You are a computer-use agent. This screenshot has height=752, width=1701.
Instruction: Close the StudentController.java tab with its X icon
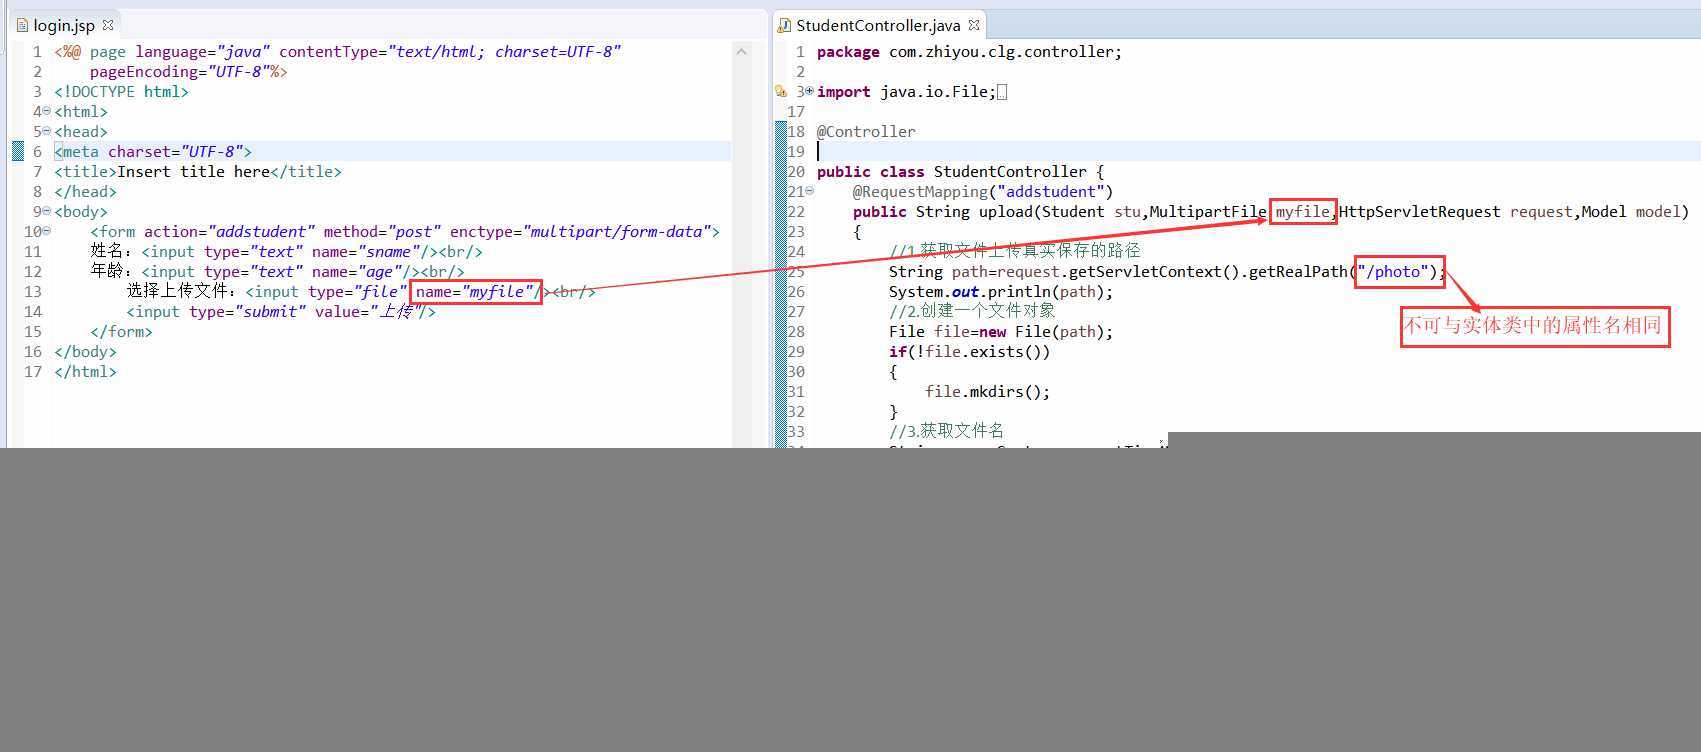[973, 25]
